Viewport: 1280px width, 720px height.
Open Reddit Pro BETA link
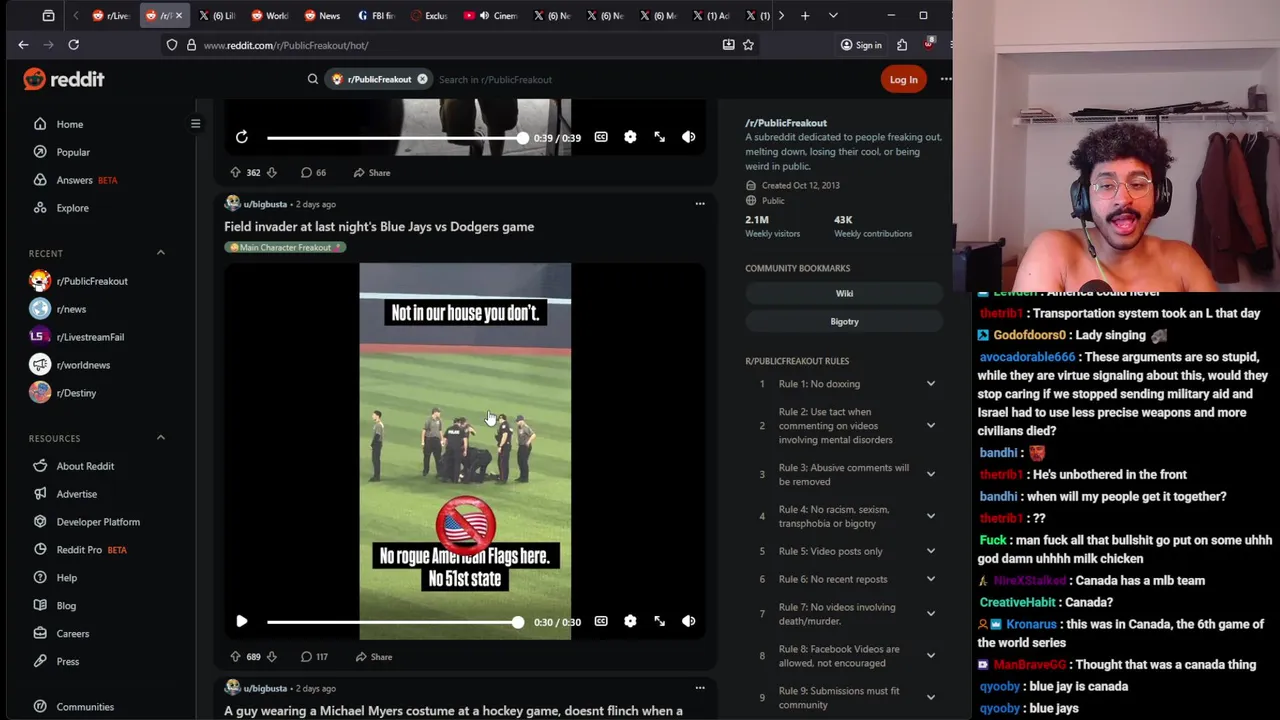point(80,550)
